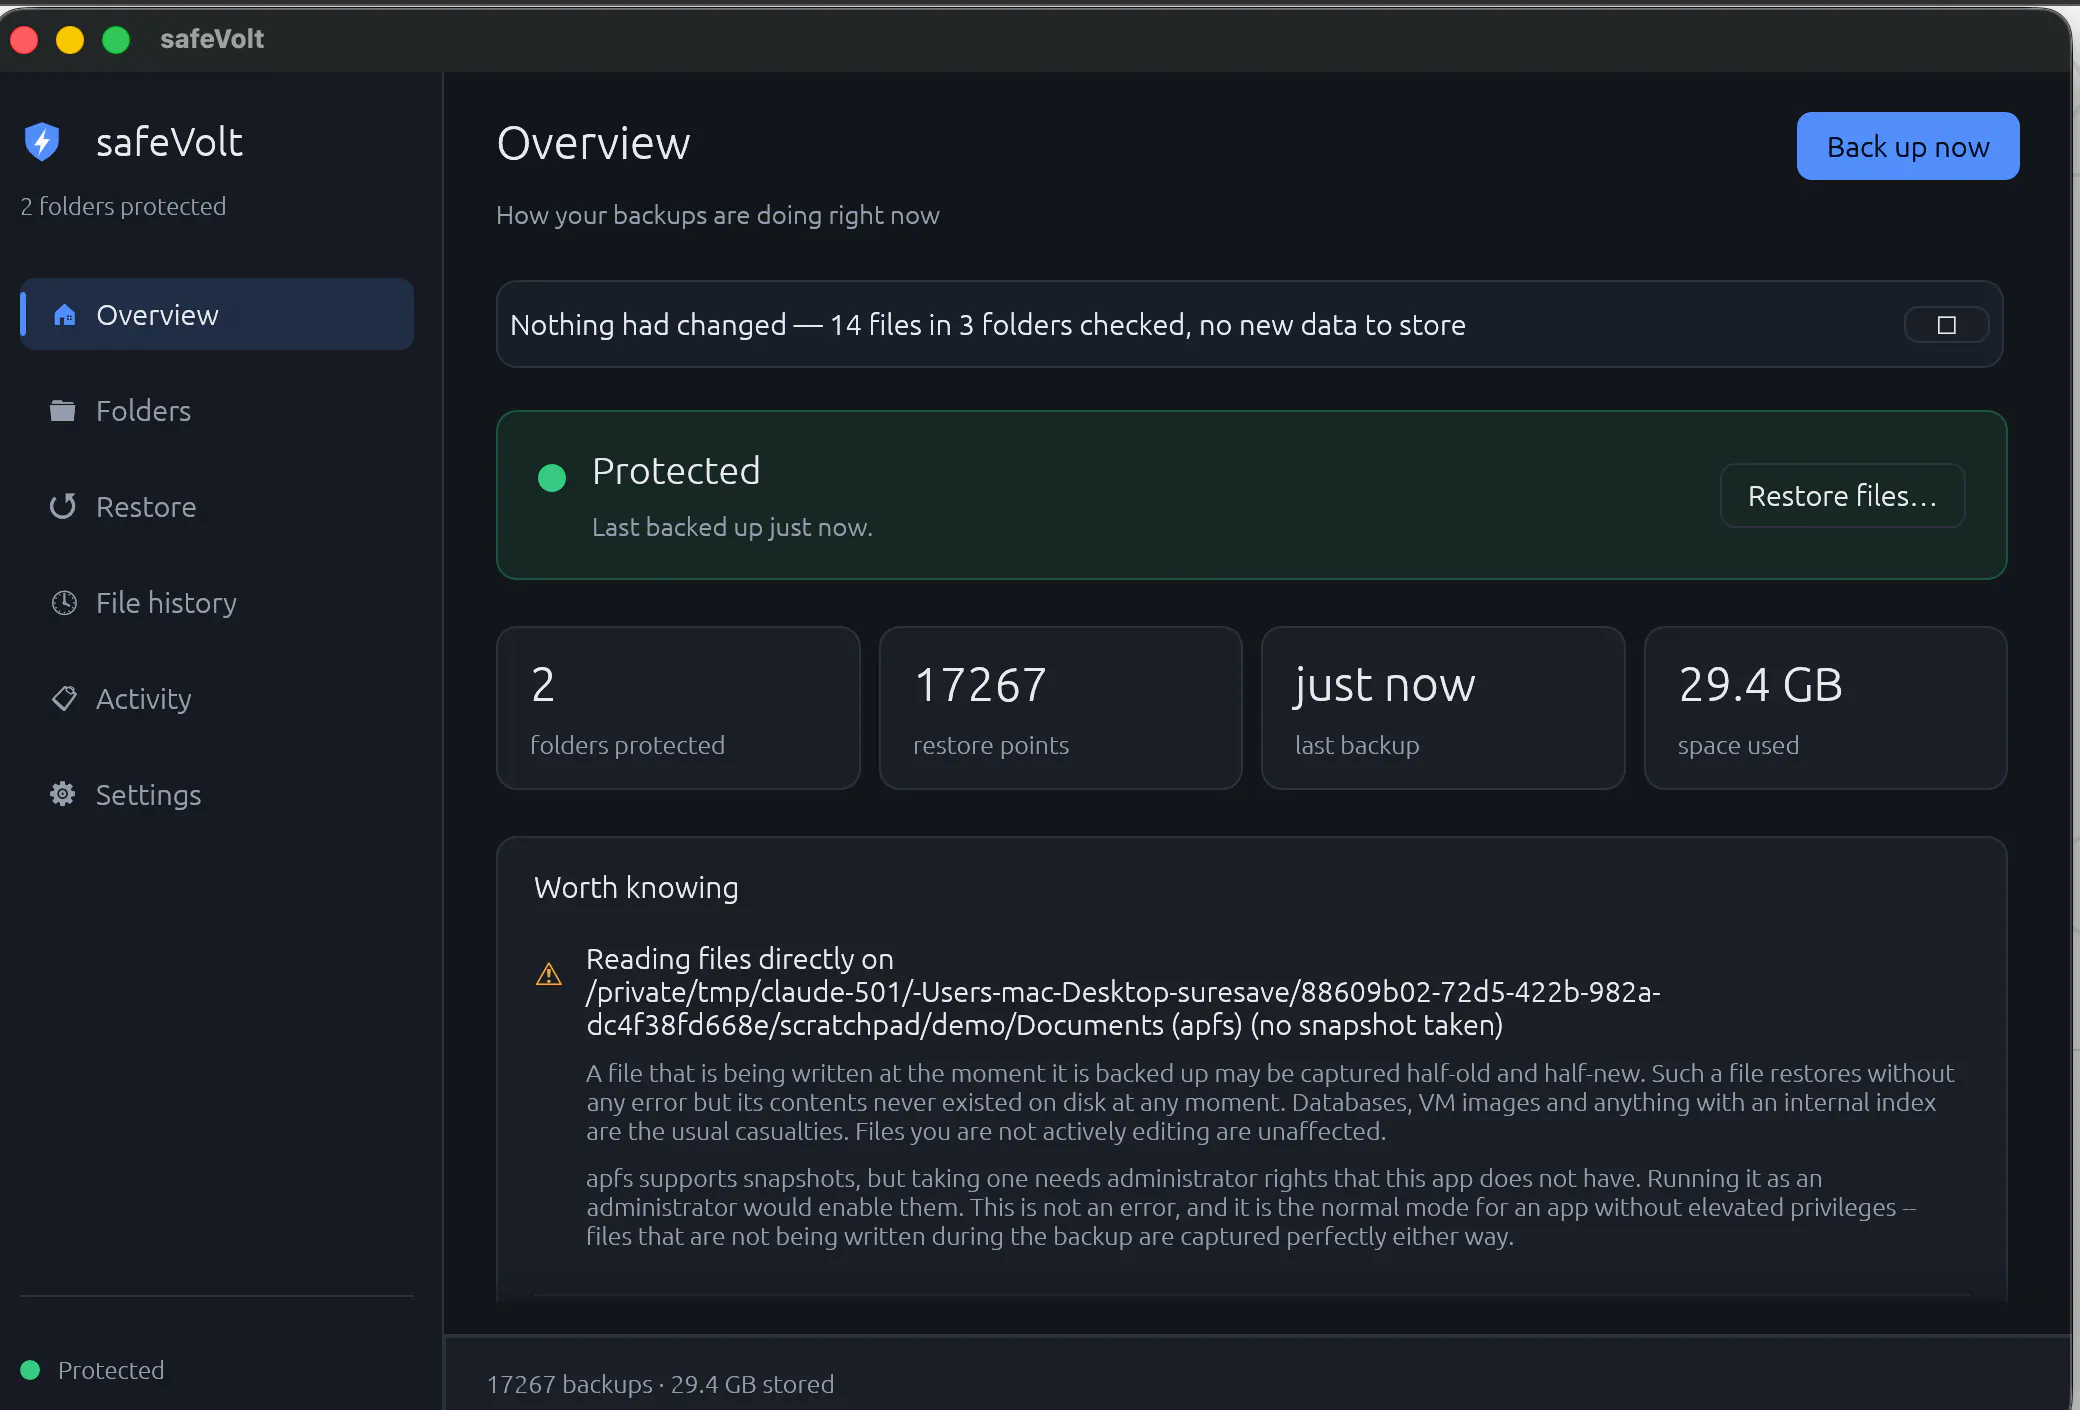Screen dimensions: 2080x1410
Task: Open the Settings section
Action: click(x=217, y=795)
